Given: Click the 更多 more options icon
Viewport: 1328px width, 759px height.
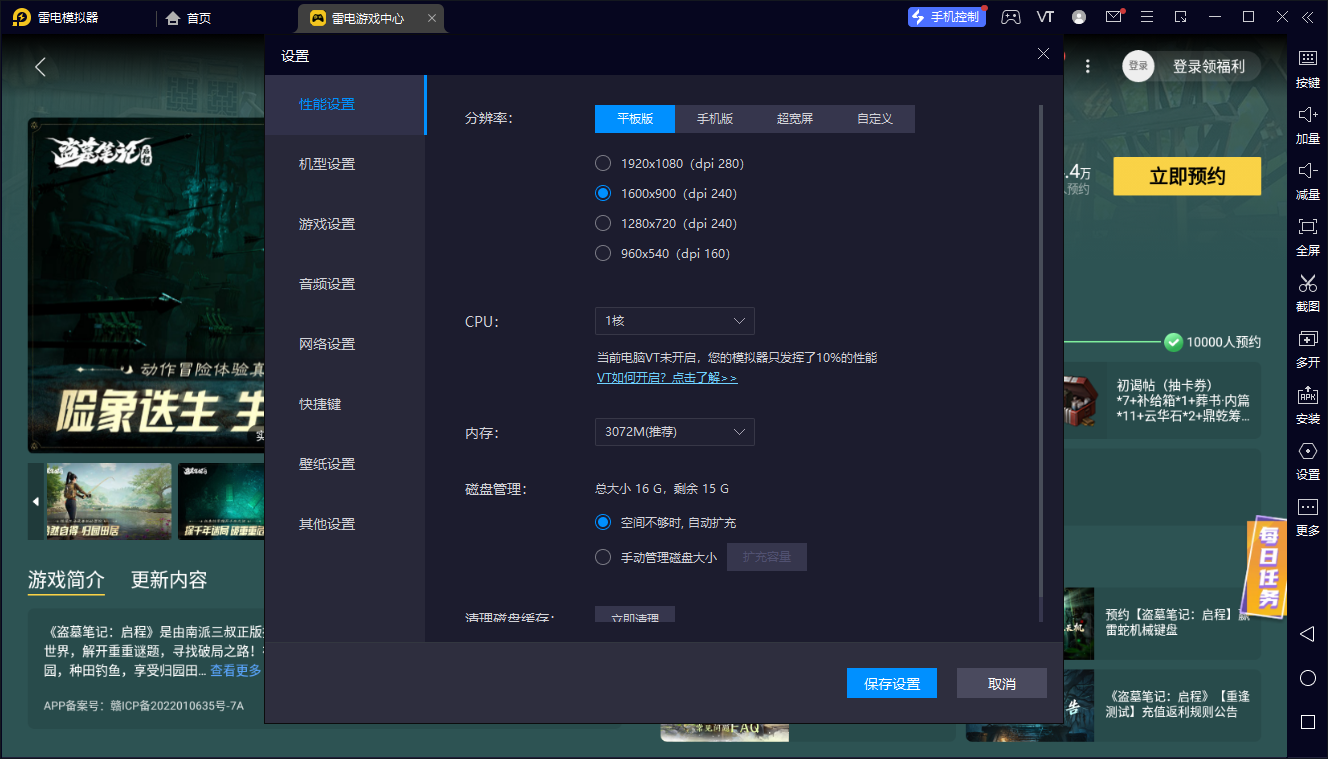Looking at the screenshot, I should tap(1307, 506).
